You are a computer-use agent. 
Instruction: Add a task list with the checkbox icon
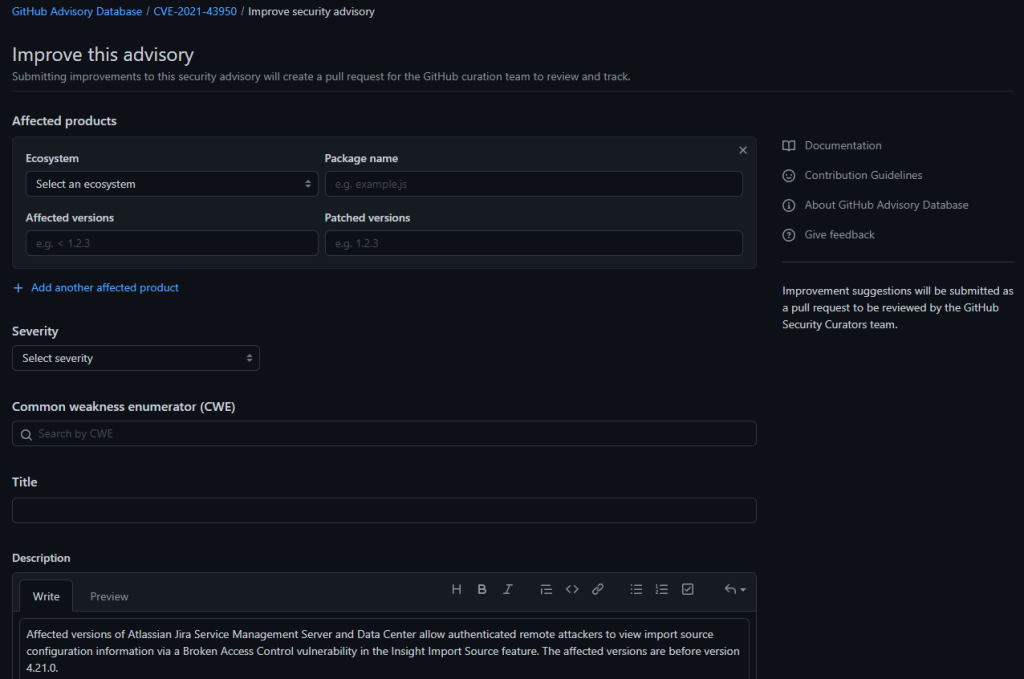[x=688, y=589]
